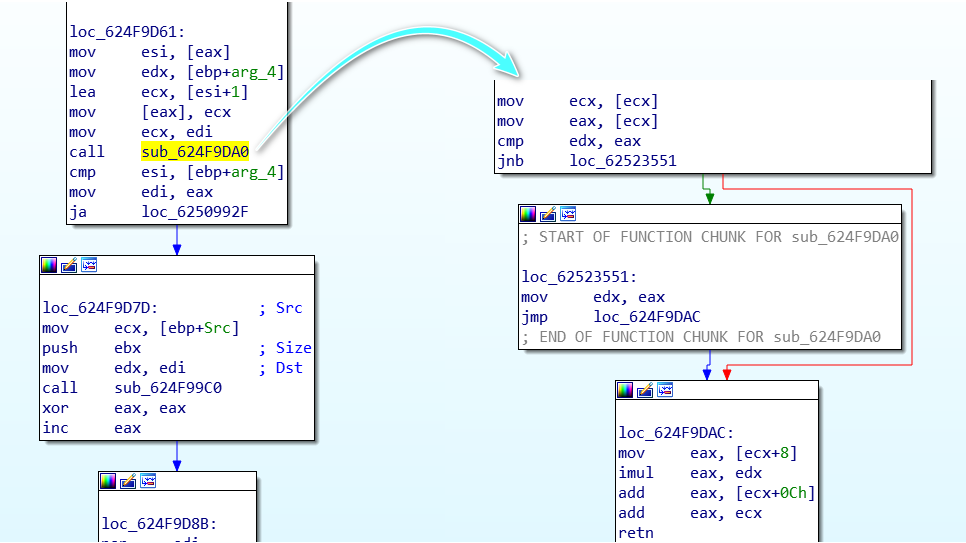Click the highlighted sub_624F9DA0 call target
Image resolution: width=966 pixels, height=543 pixels.
[195, 152]
